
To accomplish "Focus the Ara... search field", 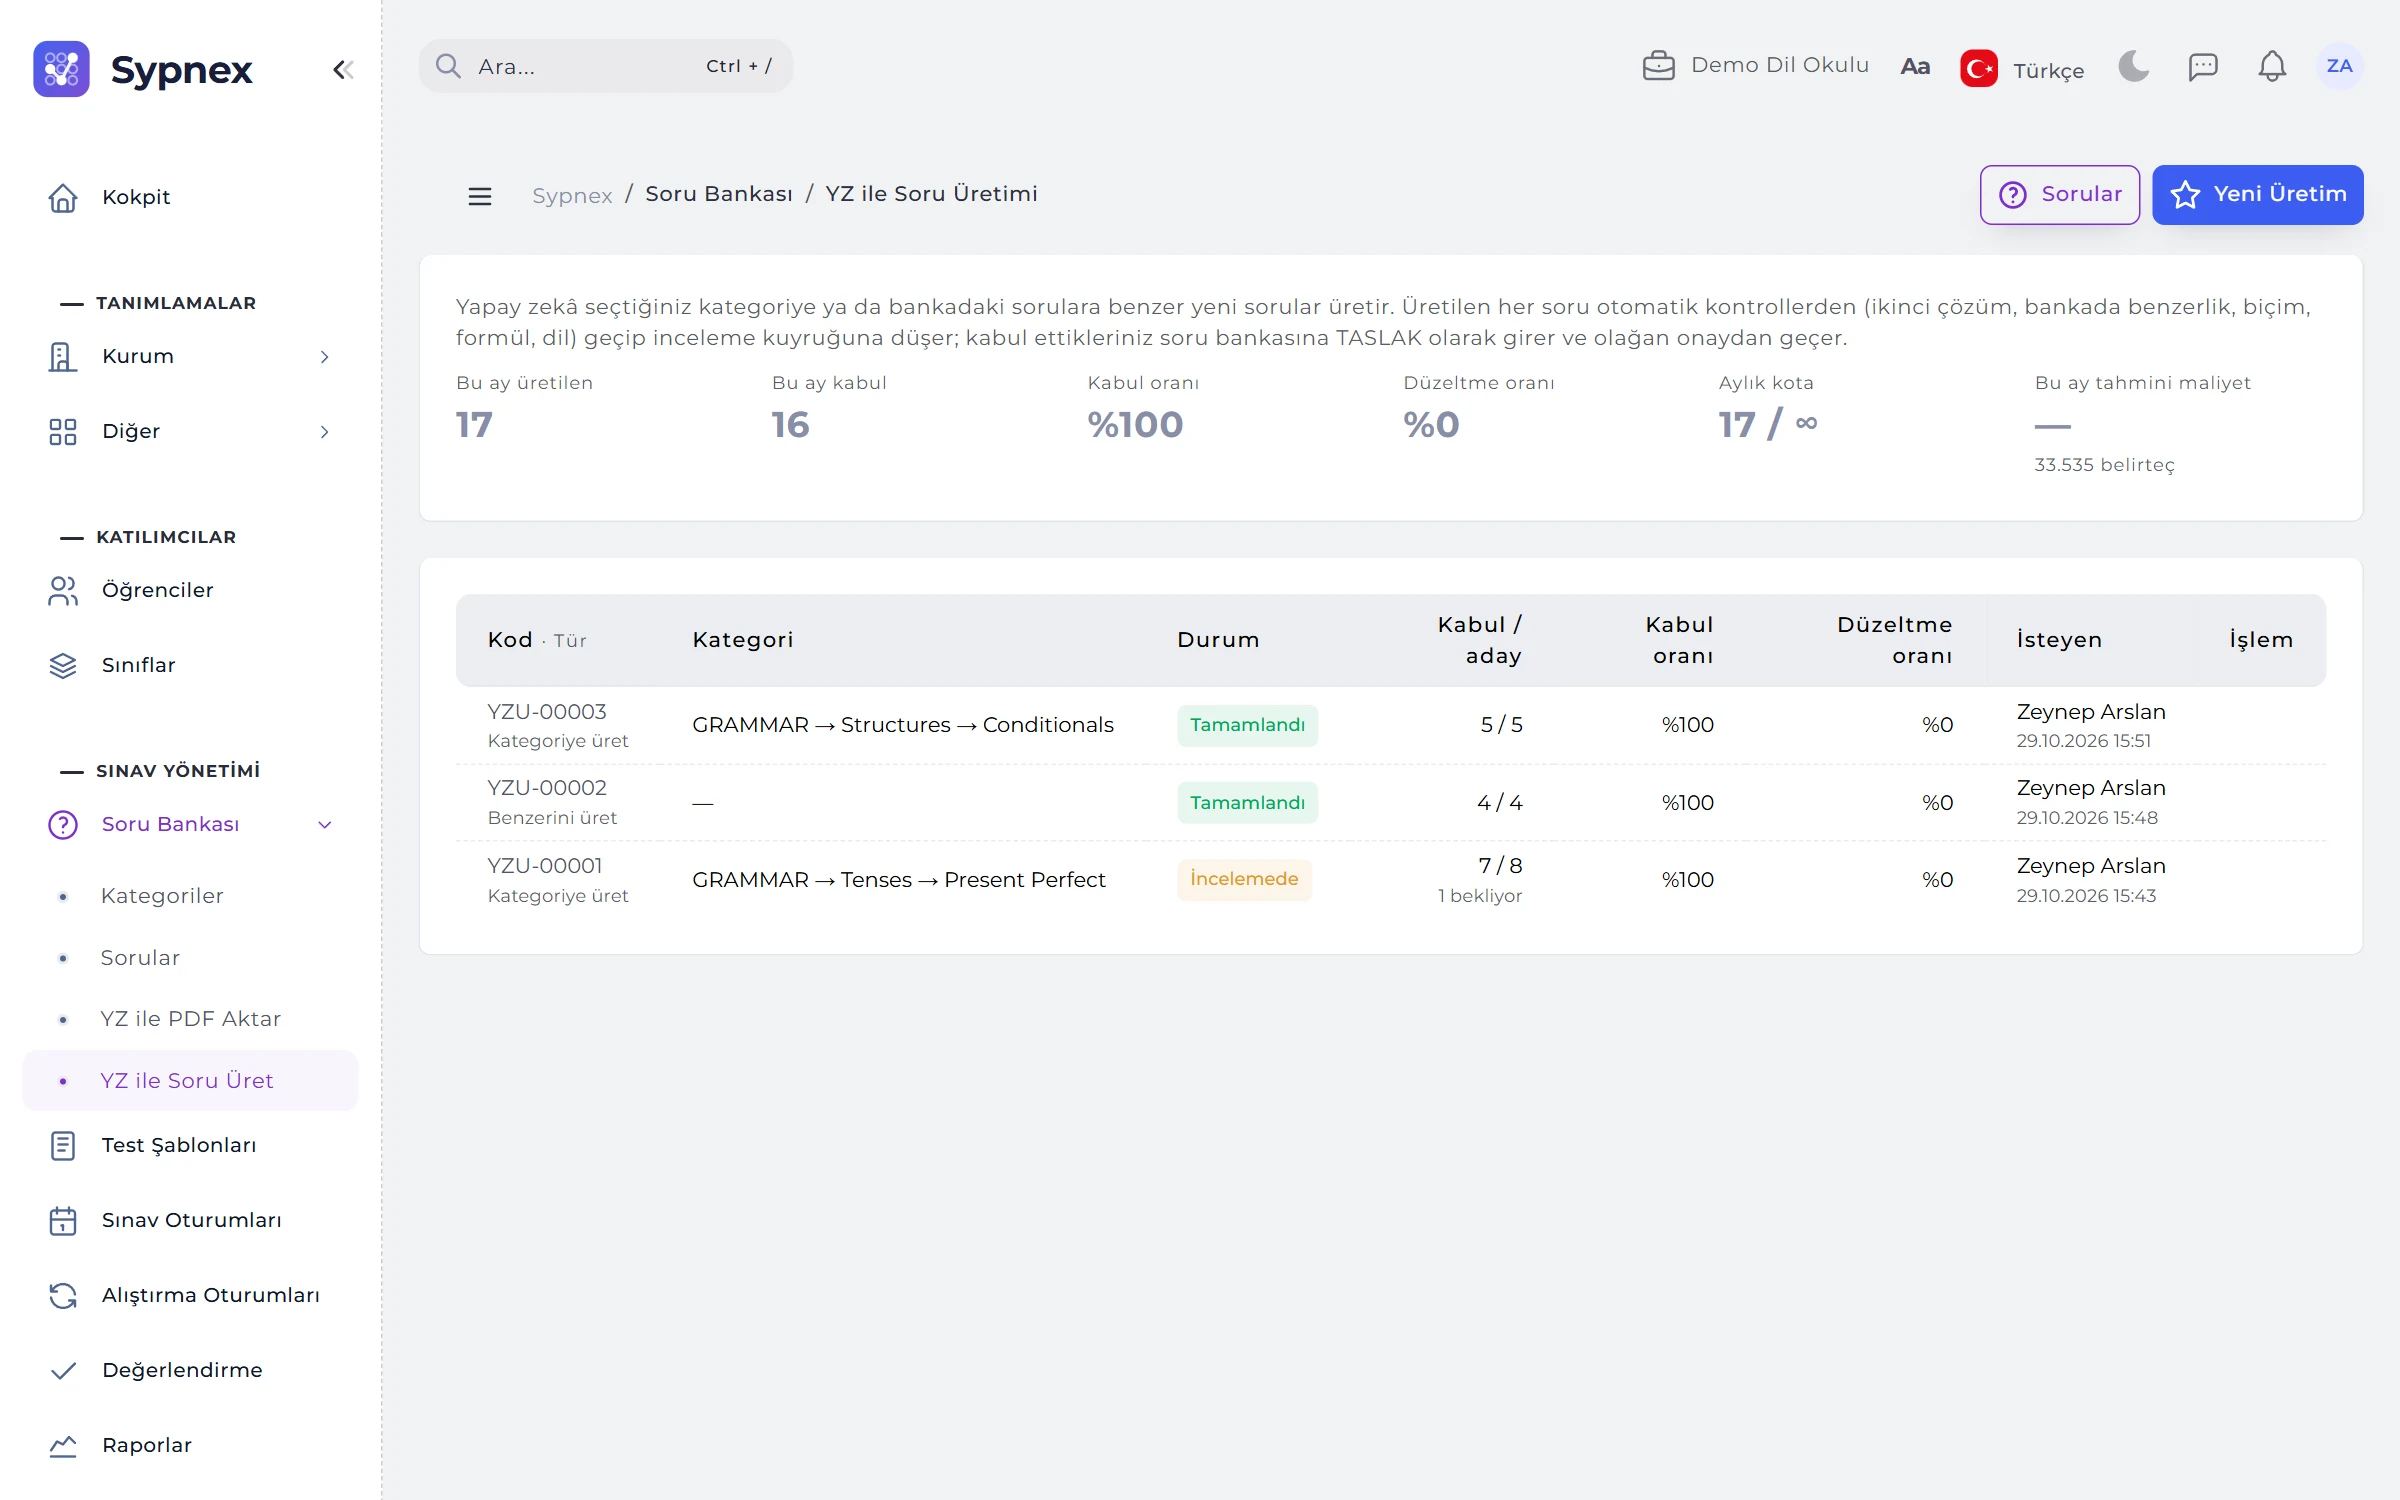I will [x=605, y=66].
